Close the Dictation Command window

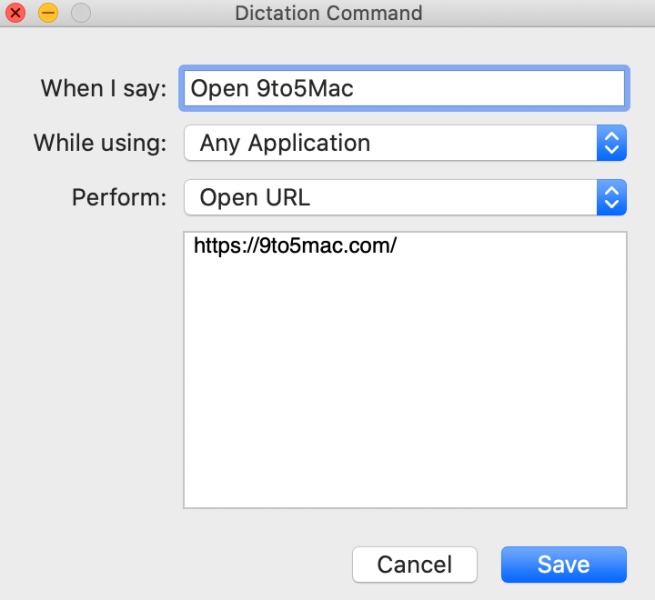pos(16,14)
